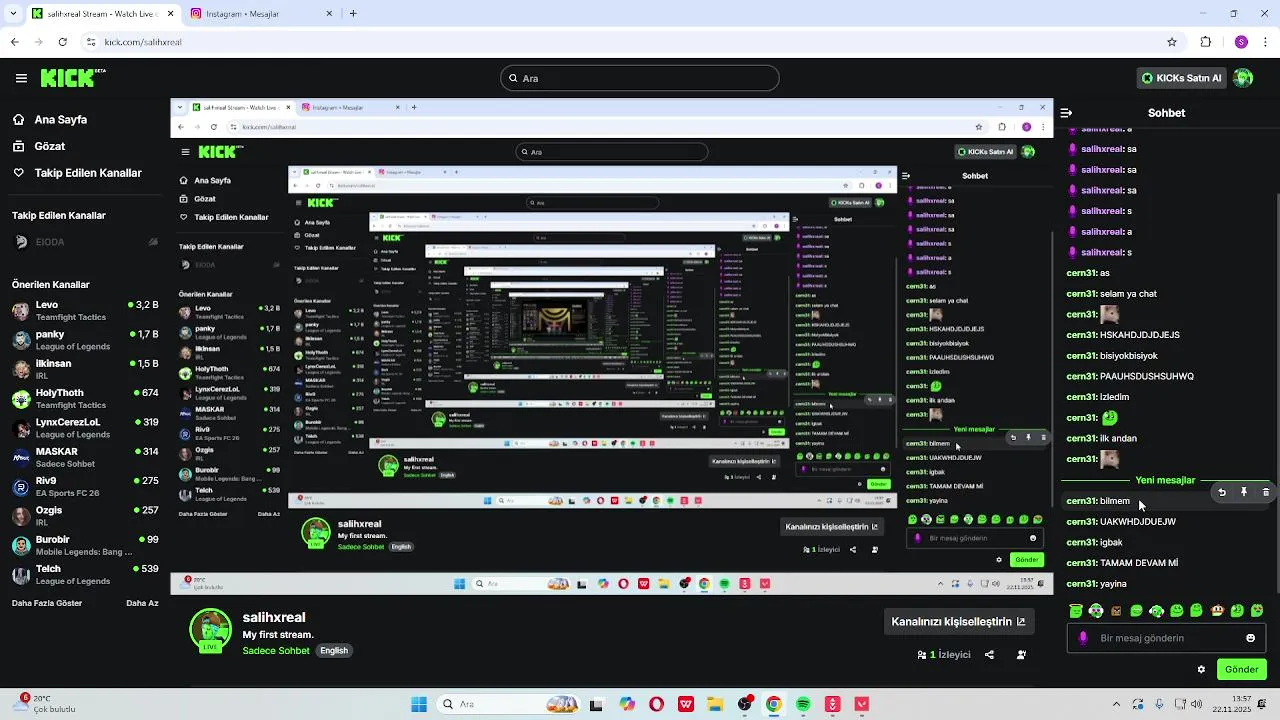
Task: Open Opera browser from the taskbar
Action: pos(656,704)
